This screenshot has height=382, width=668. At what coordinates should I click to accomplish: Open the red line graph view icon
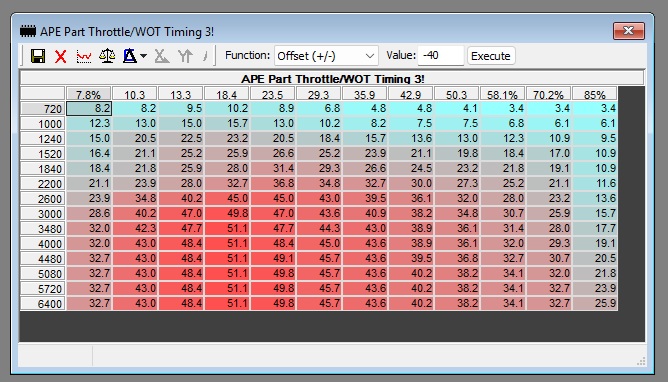84,56
